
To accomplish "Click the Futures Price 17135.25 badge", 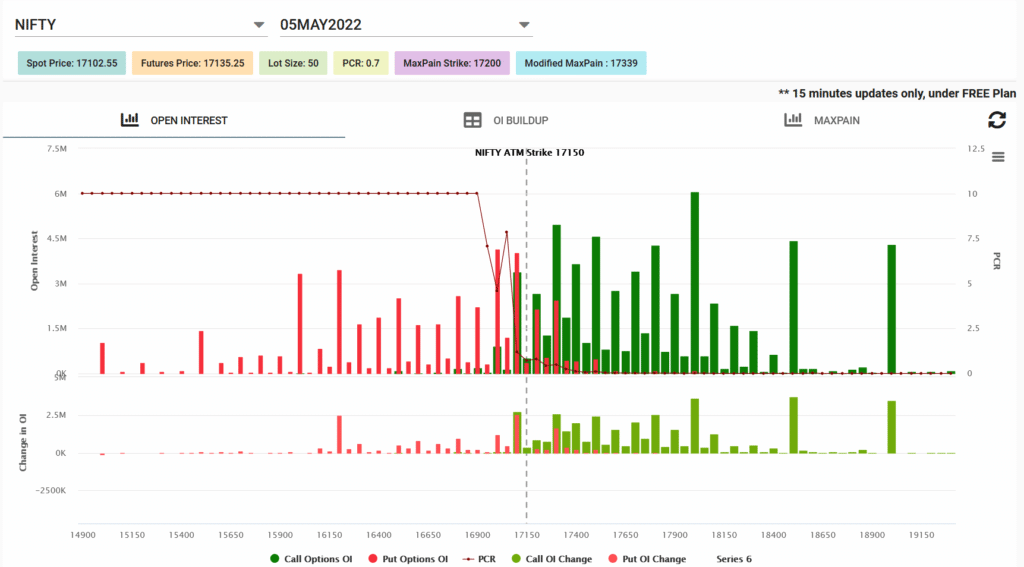I will tap(193, 63).
